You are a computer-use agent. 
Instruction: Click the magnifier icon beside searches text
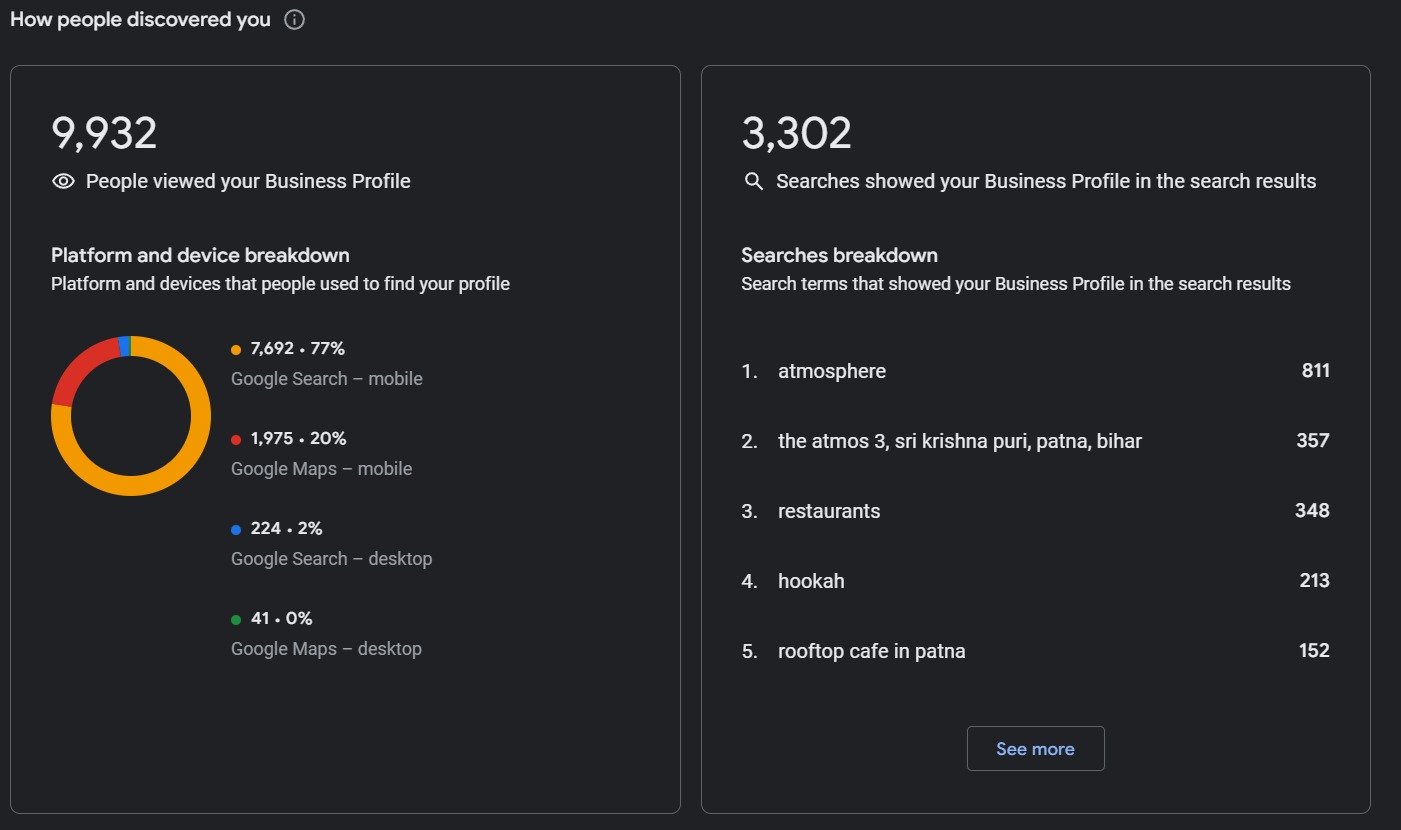754,181
